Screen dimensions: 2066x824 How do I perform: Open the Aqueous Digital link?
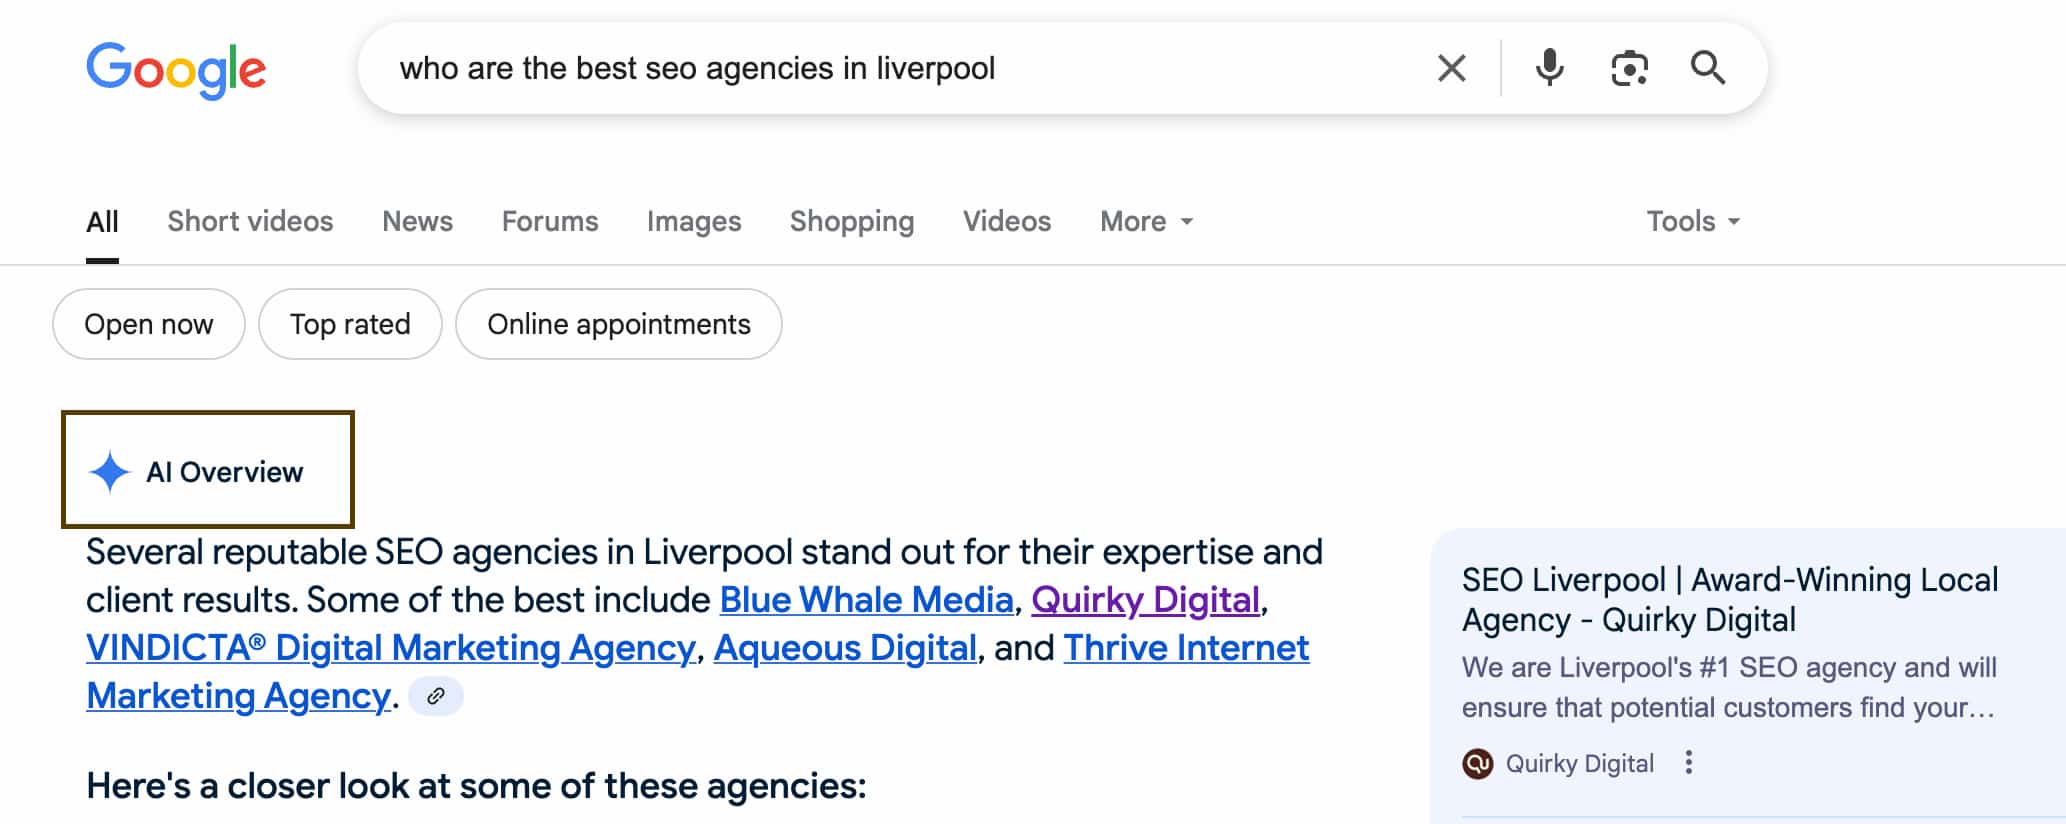point(845,648)
